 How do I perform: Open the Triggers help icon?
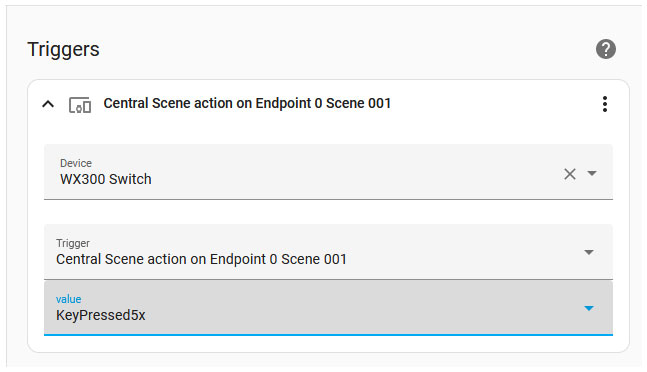(x=606, y=49)
